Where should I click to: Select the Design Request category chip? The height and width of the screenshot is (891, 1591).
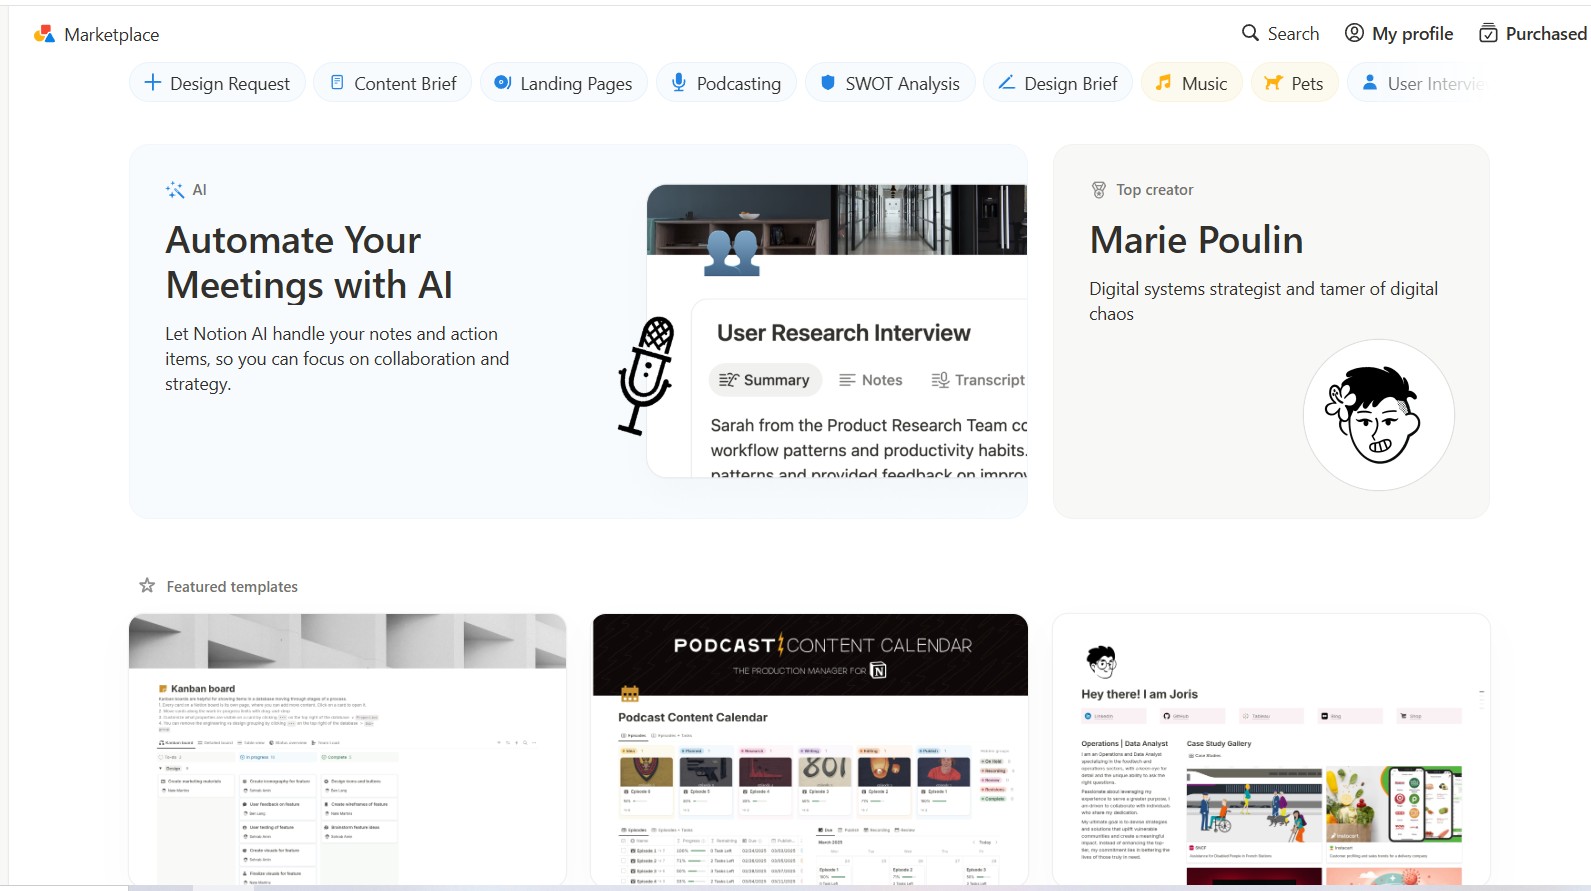217,83
